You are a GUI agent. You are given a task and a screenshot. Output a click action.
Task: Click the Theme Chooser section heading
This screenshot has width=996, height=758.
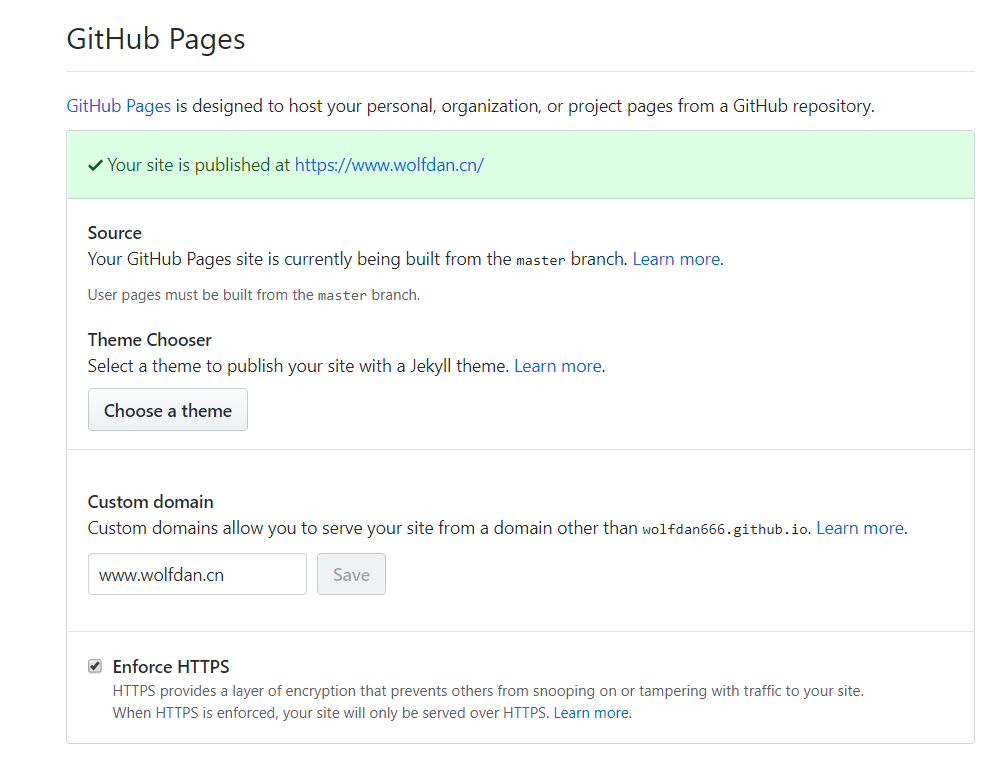point(150,340)
